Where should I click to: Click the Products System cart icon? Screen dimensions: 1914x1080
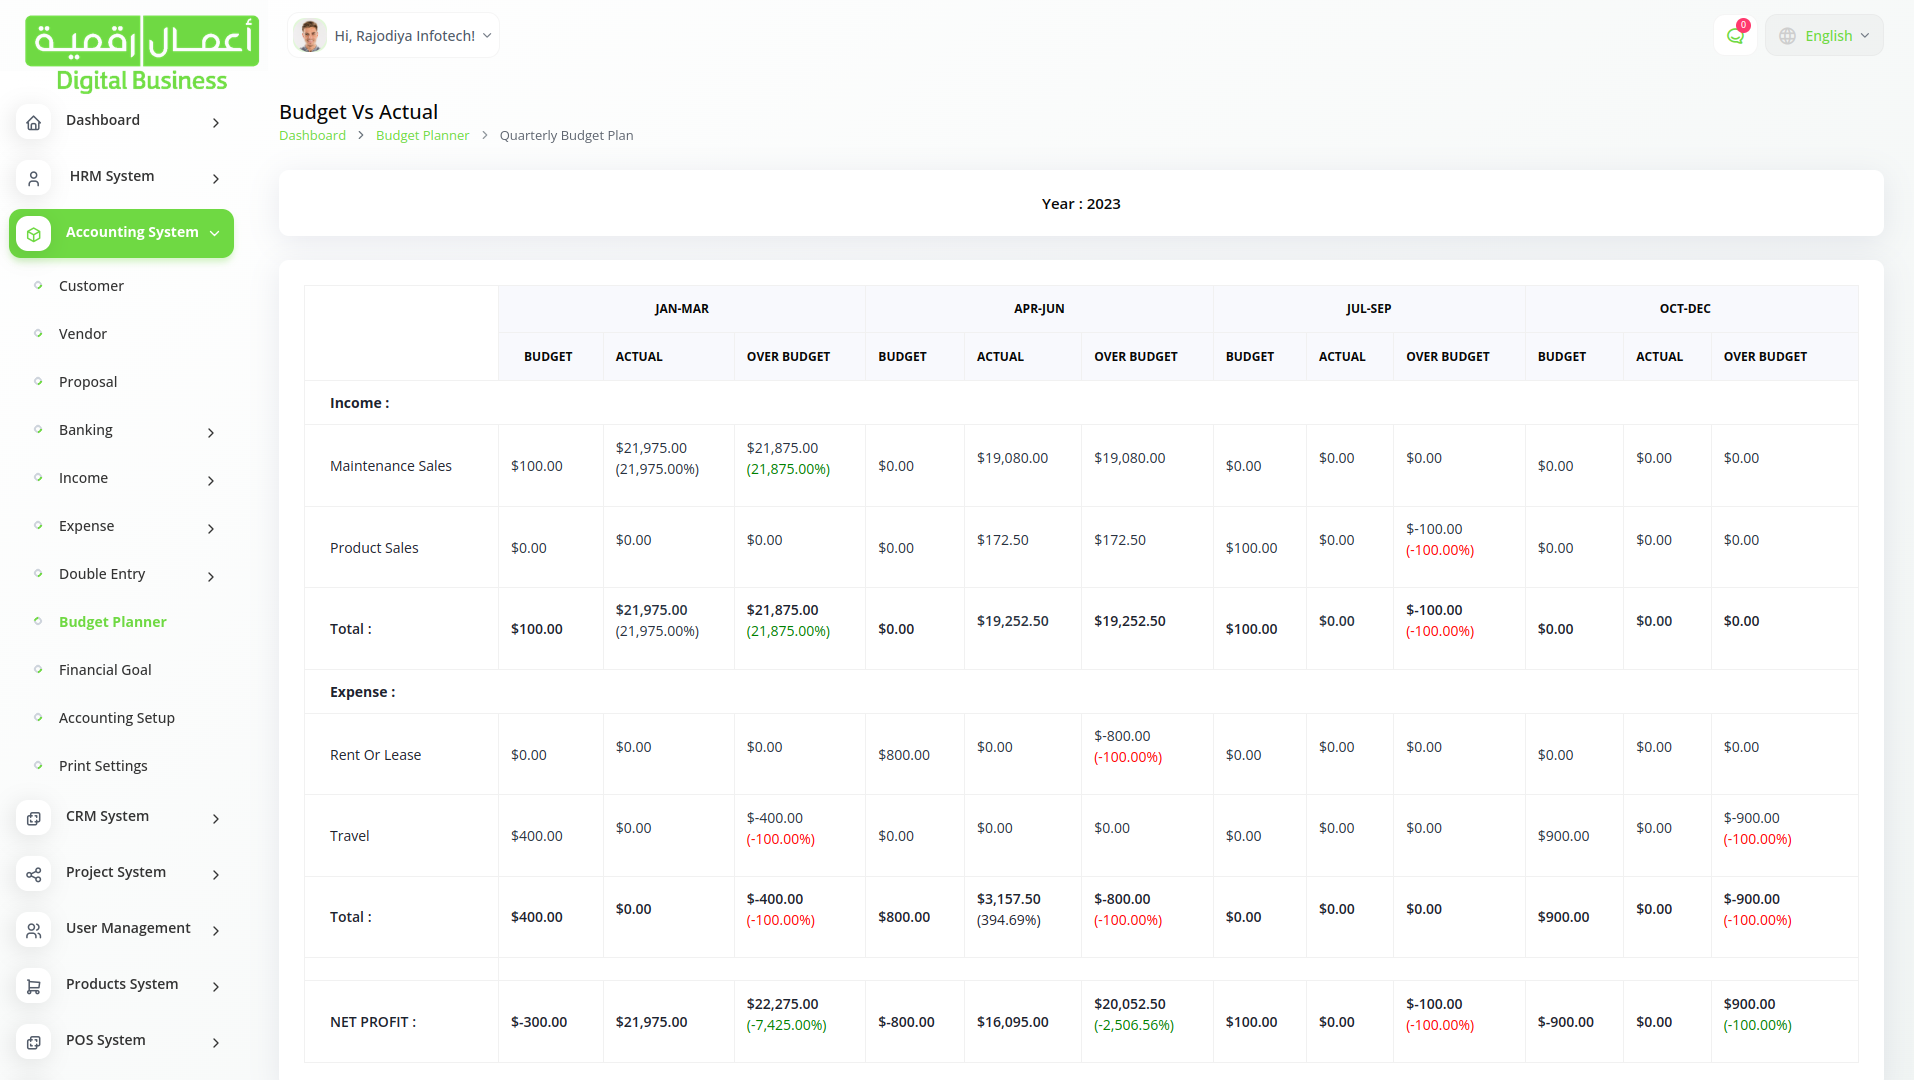coord(33,986)
